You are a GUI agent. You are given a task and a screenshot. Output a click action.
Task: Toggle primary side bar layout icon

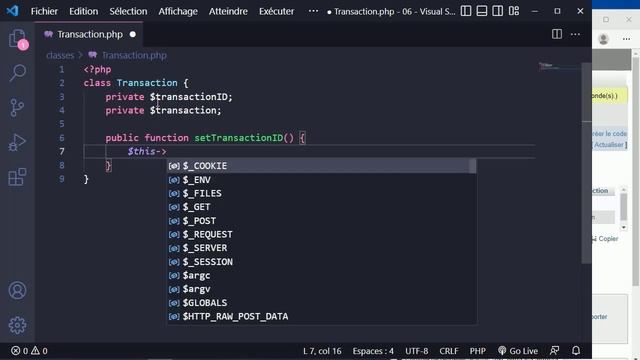coord(466,11)
